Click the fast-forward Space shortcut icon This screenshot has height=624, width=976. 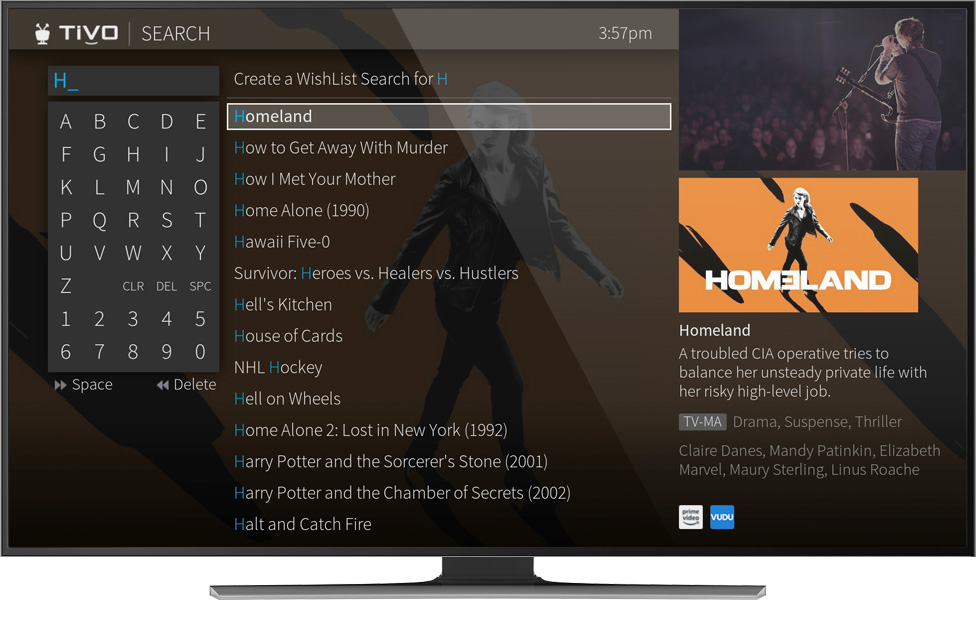click(60, 385)
